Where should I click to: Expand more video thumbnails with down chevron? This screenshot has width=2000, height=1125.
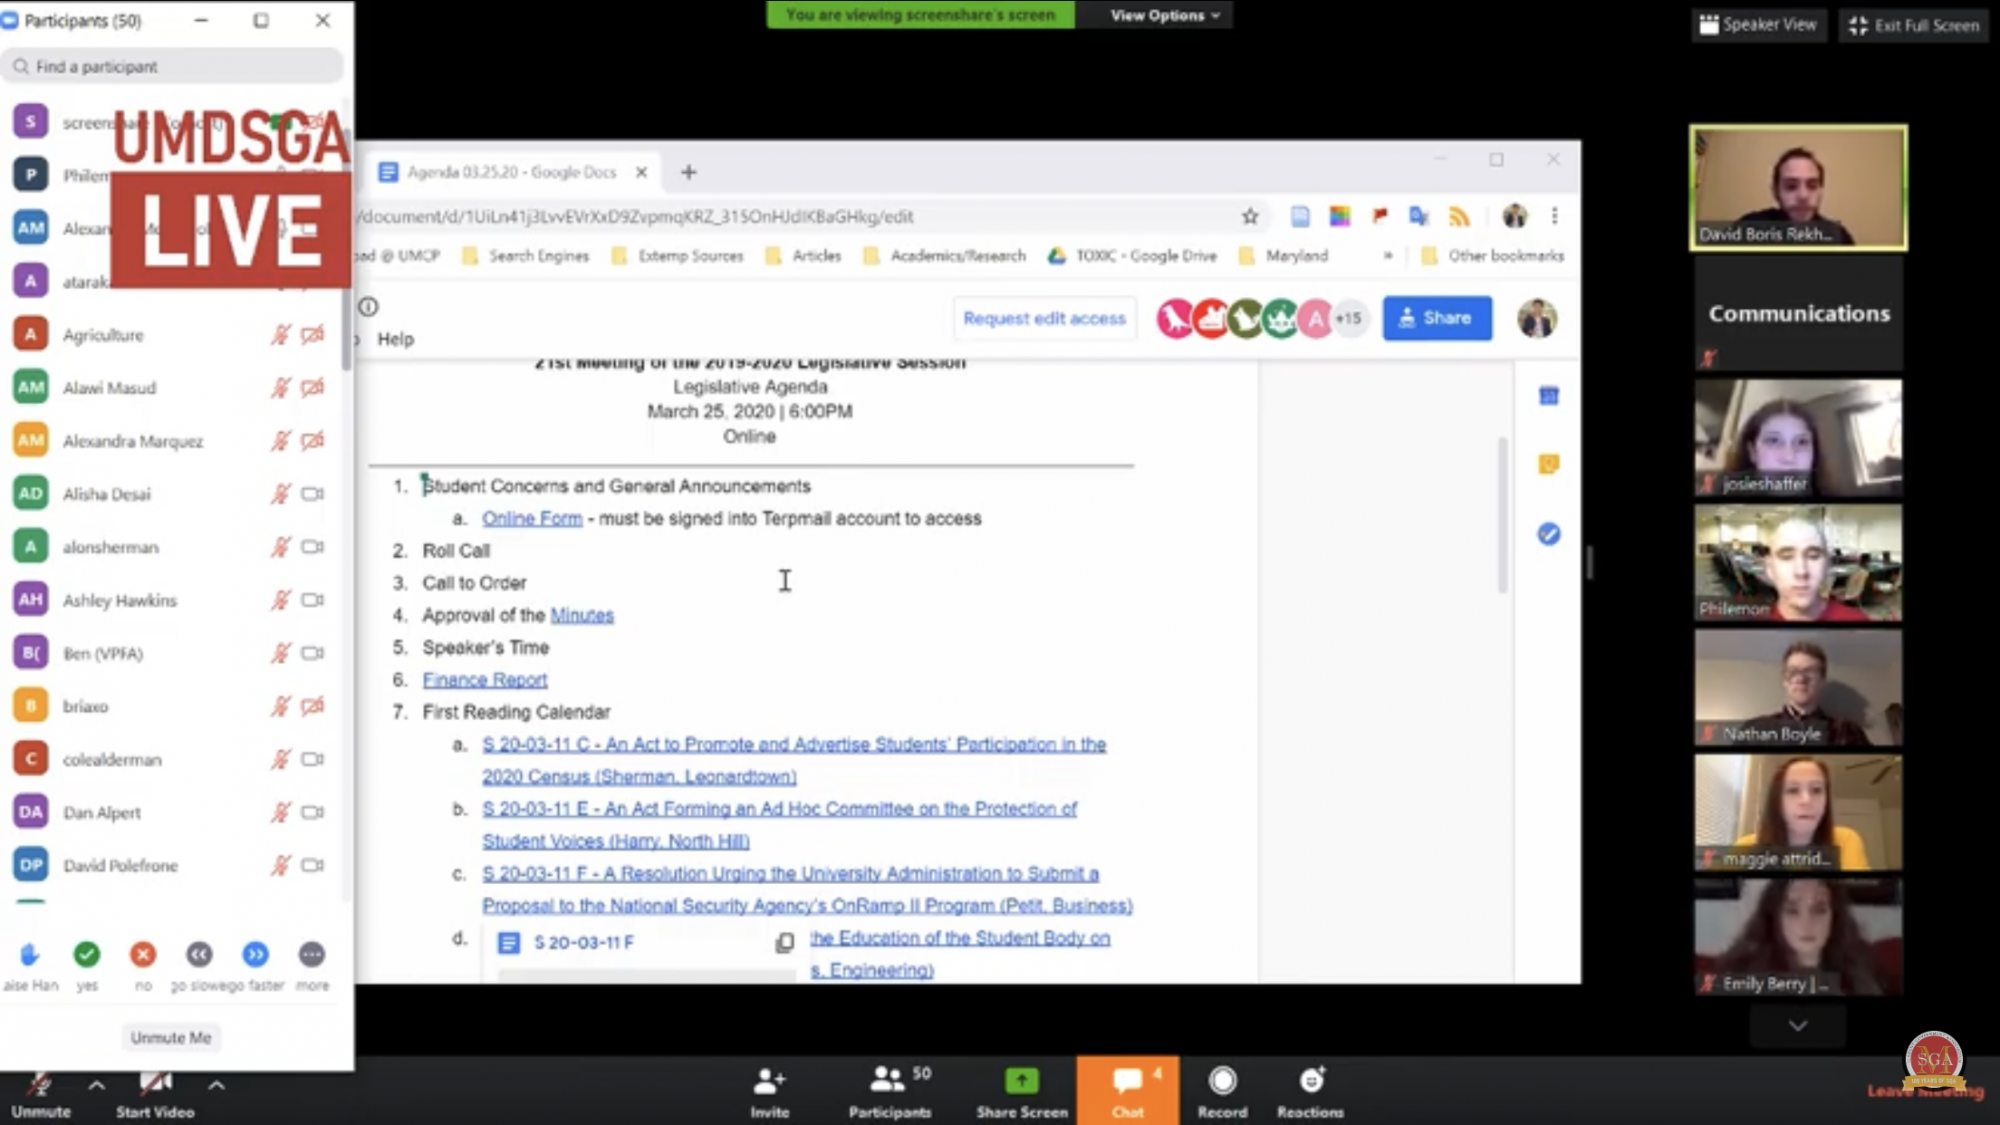coord(1797,1026)
